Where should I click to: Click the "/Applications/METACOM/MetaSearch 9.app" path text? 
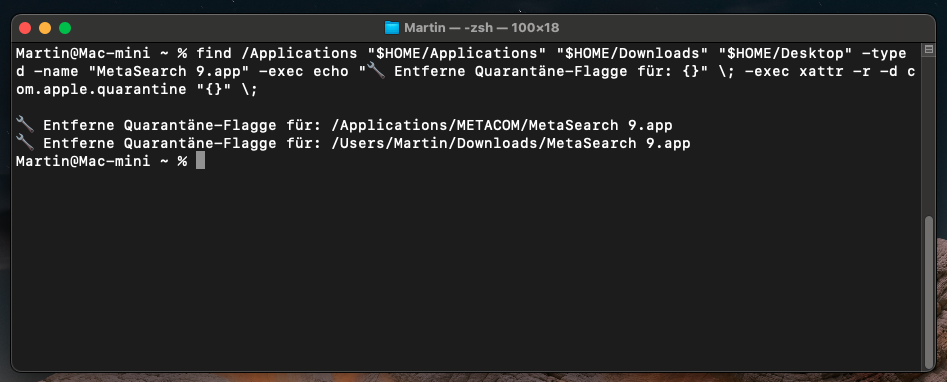(x=502, y=126)
